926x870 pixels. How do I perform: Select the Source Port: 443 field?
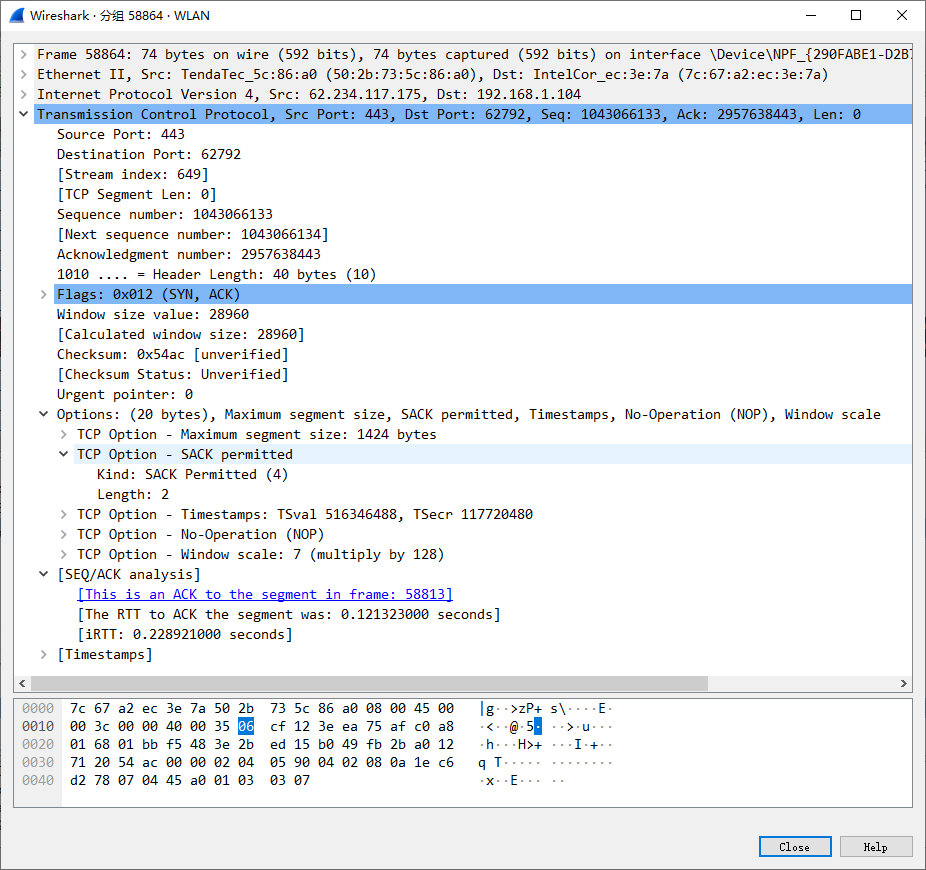[120, 134]
